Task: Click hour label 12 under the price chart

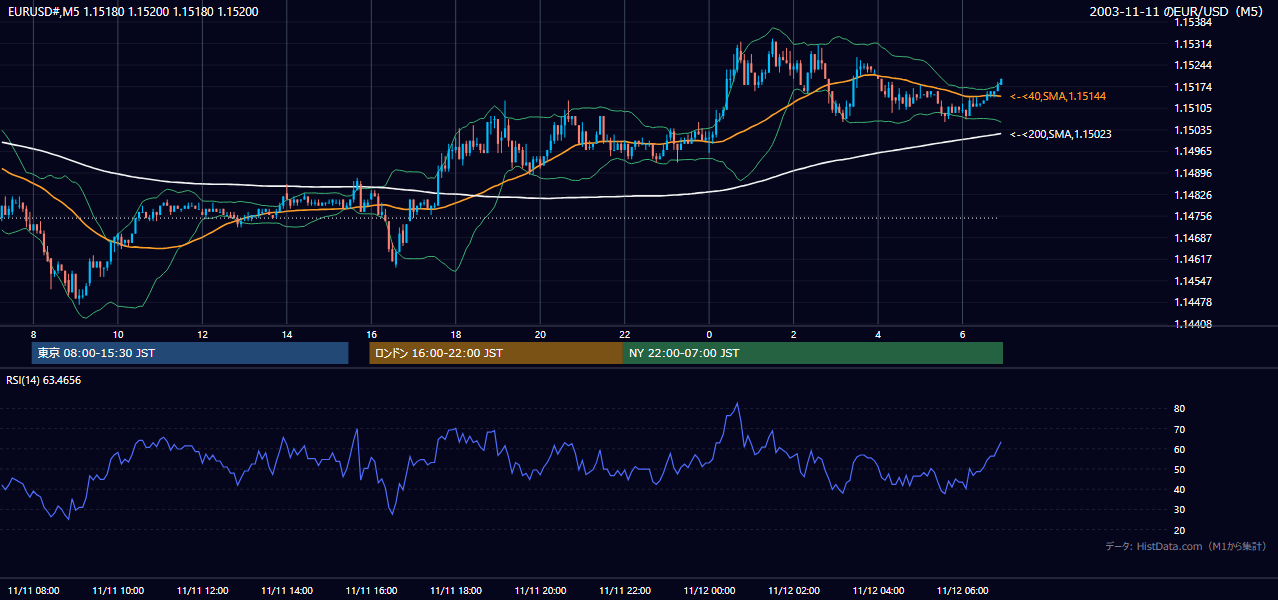Action: [202, 334]
